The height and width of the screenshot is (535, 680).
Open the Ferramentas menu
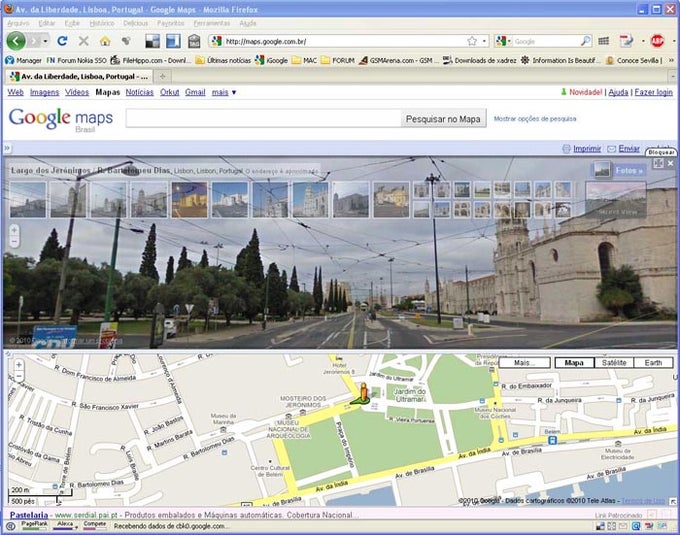click(212, 23)
